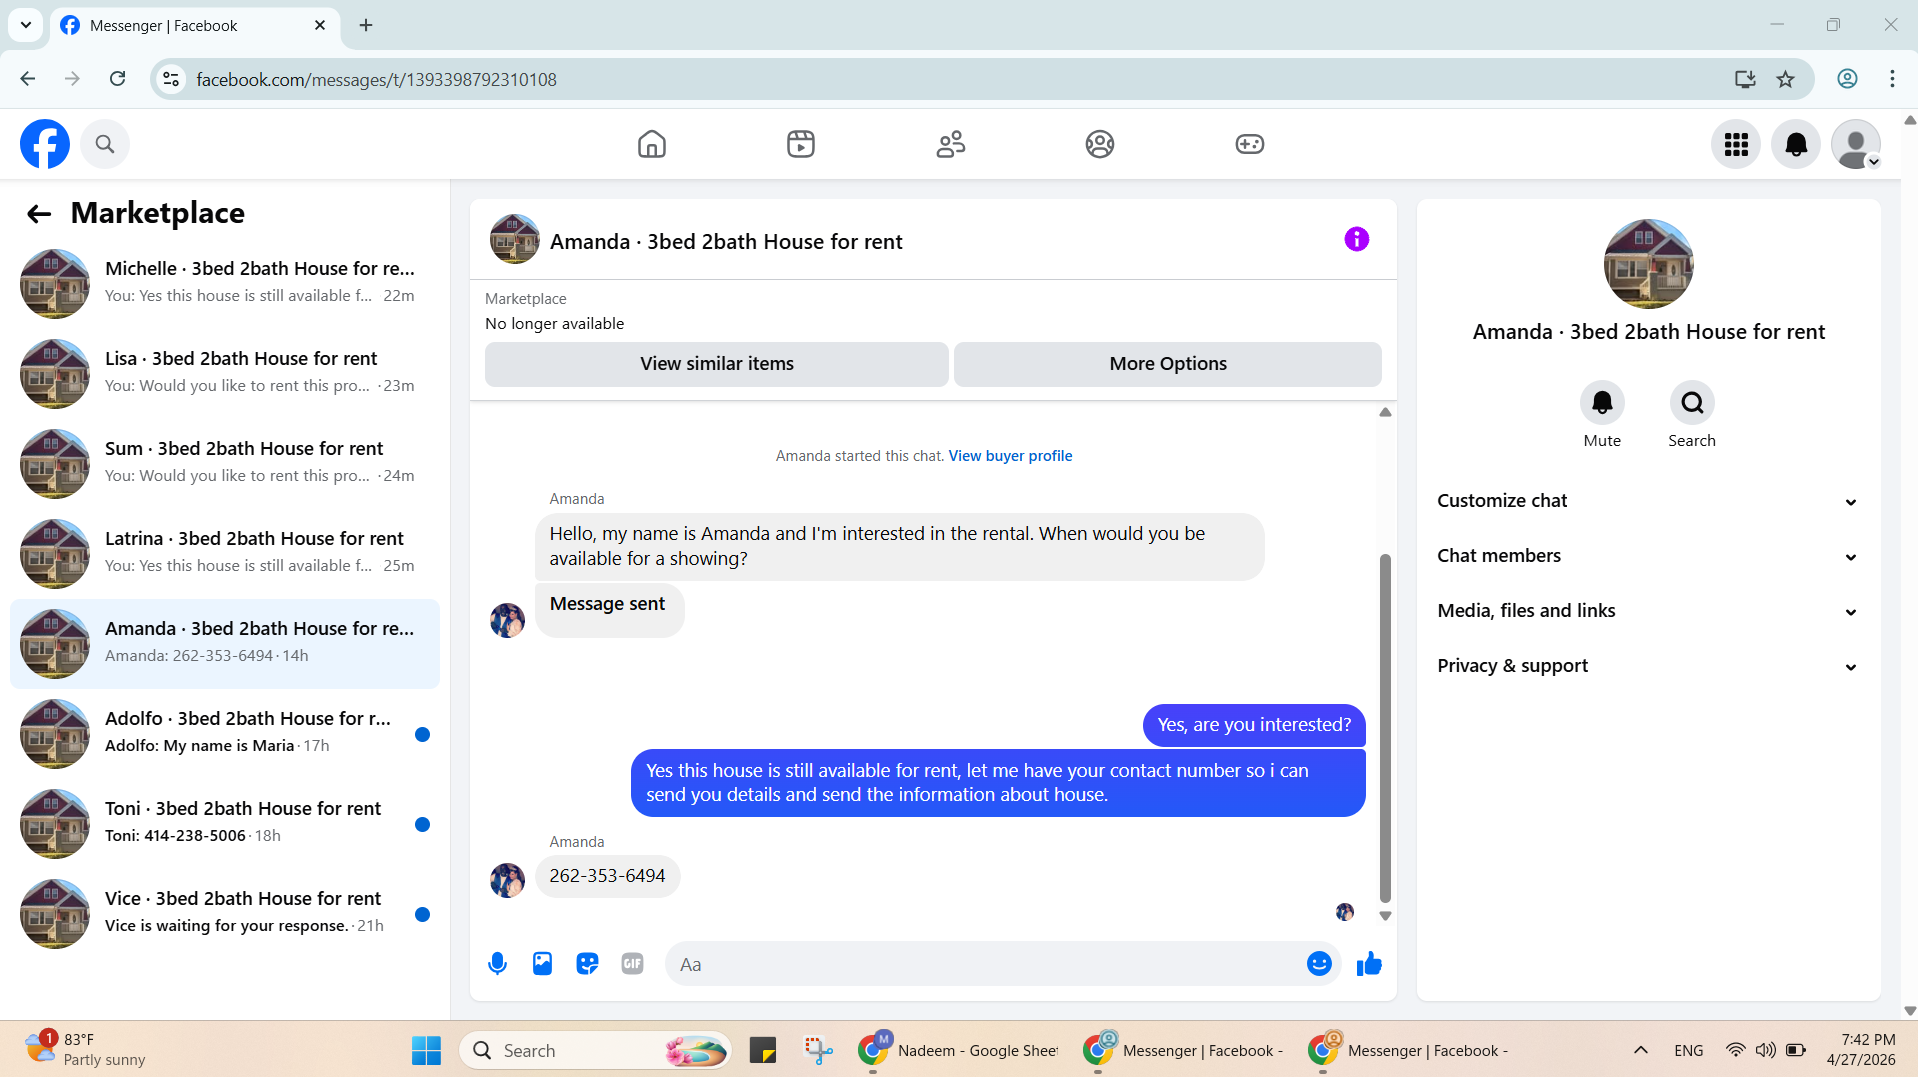1918x1077 pixels.
Task: Search in conversation magnifier icon
Action: [x=1692, y=402]
